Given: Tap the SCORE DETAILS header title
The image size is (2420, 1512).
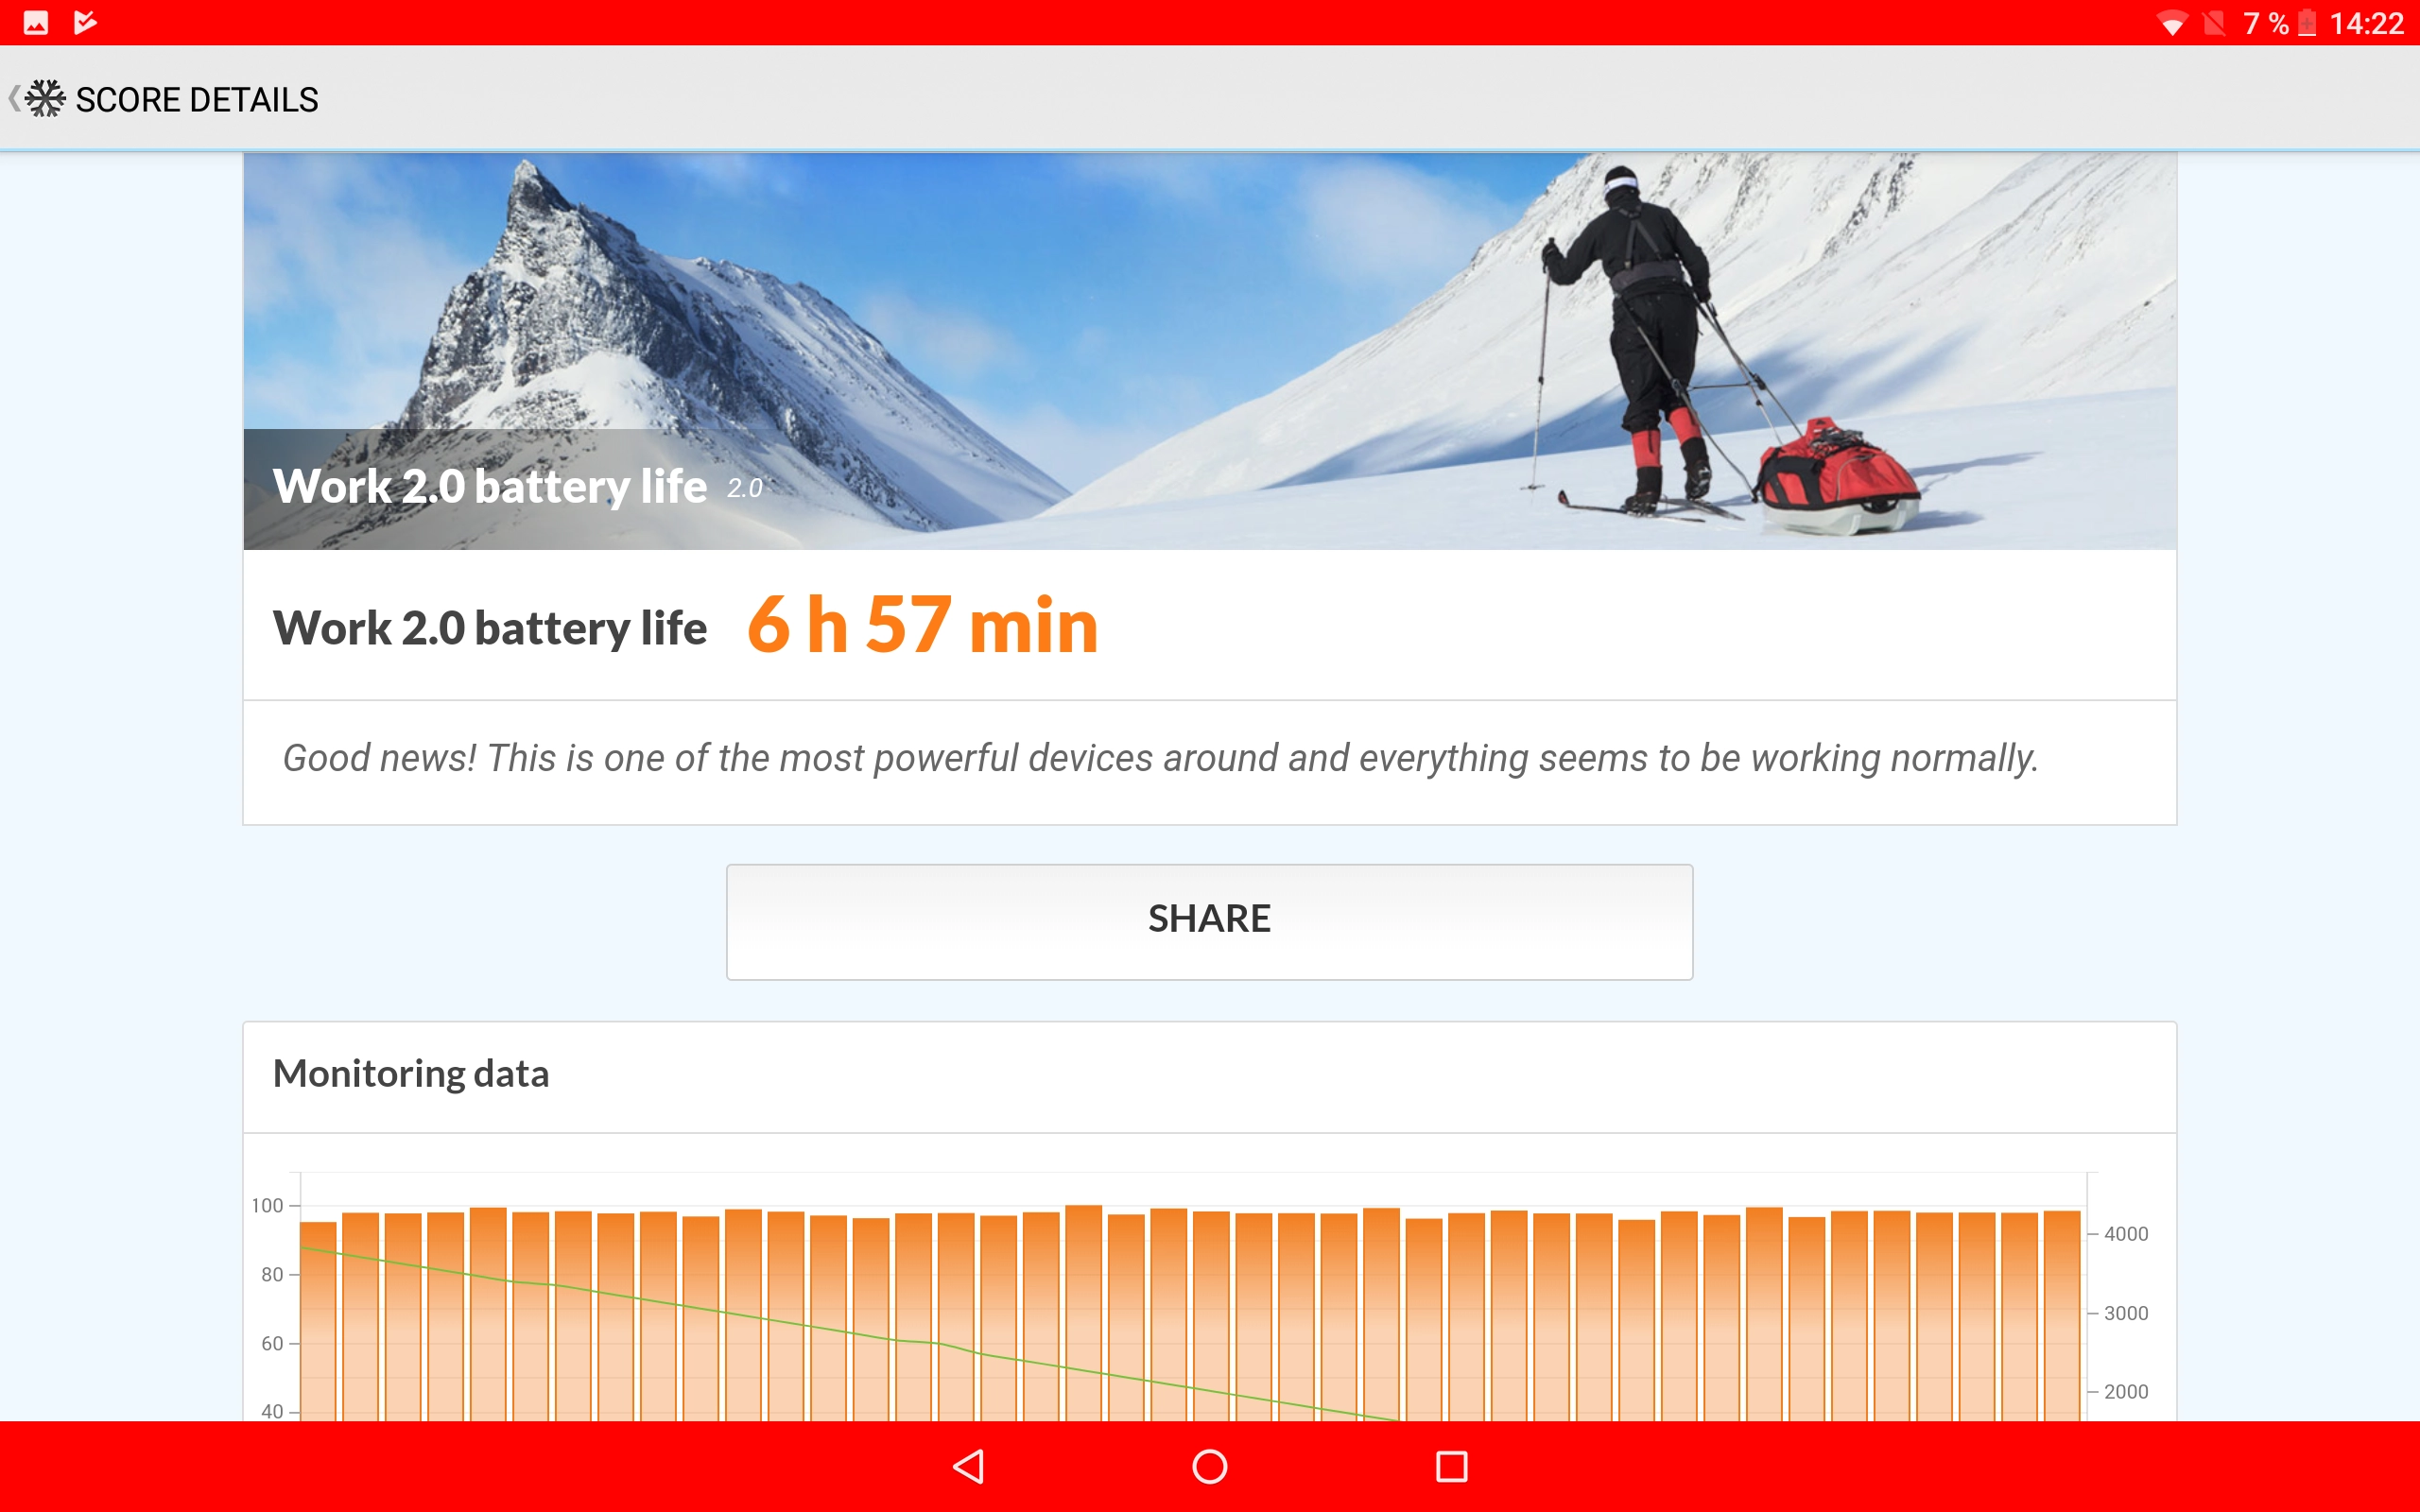Looking at the screenshot, I should point(197,100).
